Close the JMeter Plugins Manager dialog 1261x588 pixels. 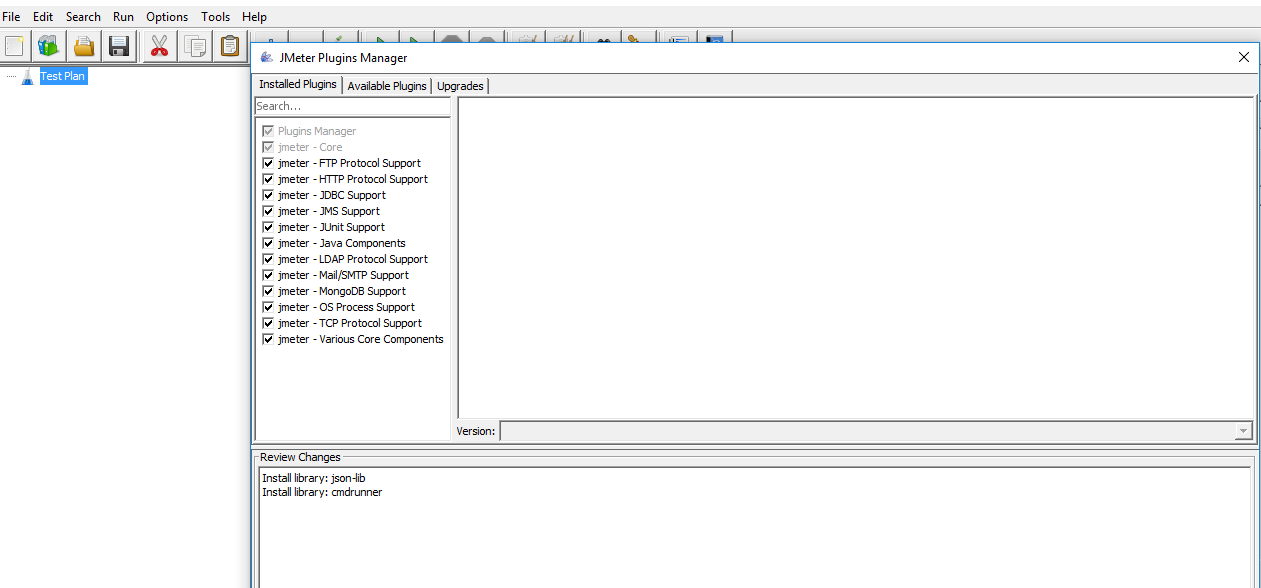point(1243,57)
